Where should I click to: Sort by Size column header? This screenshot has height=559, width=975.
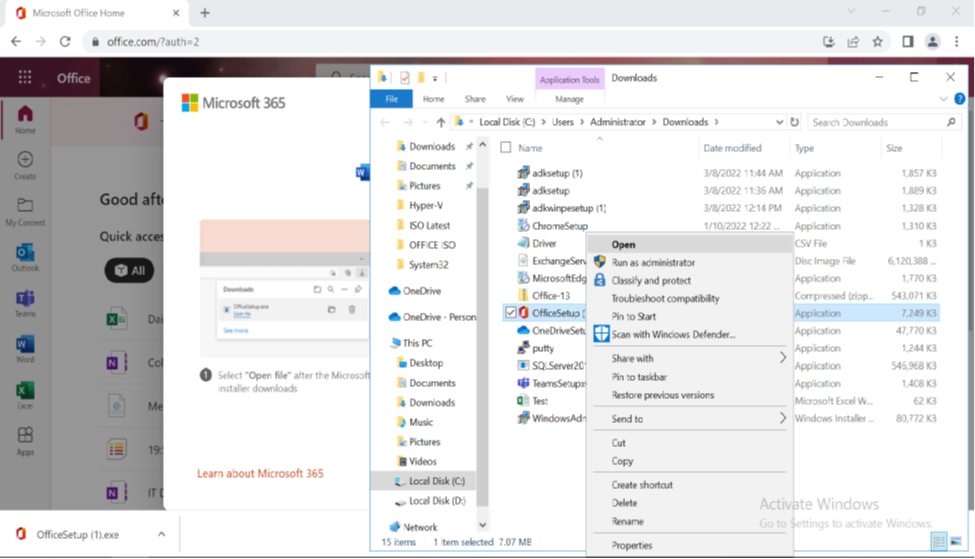[x=894, y=148]
